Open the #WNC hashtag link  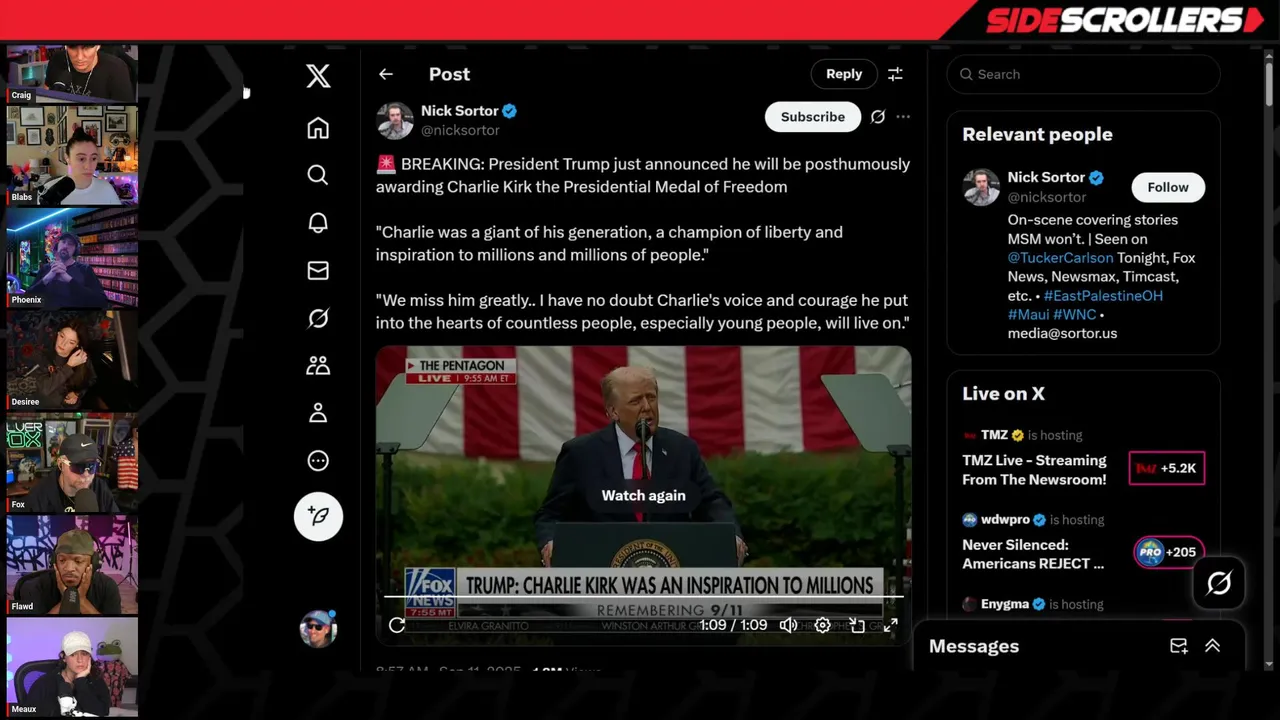click(1075, 315)
